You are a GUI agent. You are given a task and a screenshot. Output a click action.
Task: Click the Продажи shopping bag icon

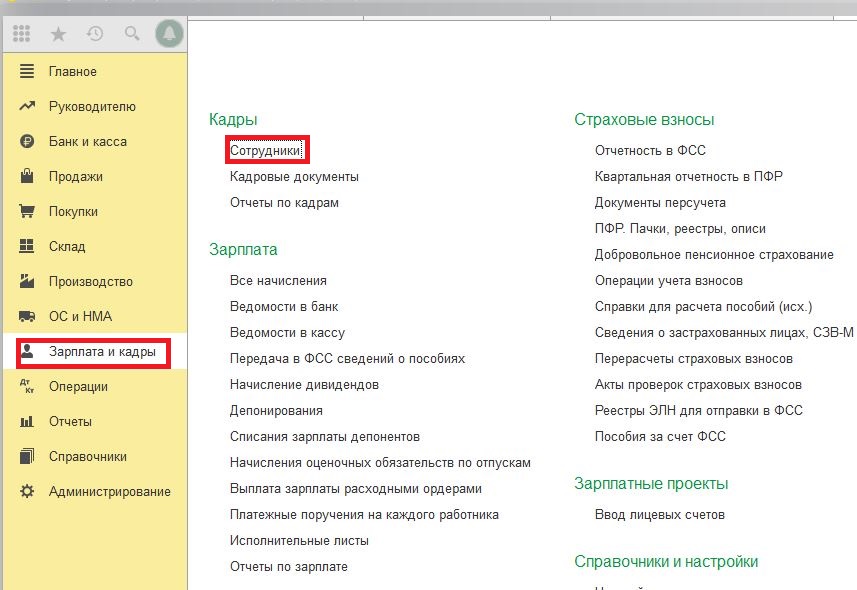coord(27,176)
